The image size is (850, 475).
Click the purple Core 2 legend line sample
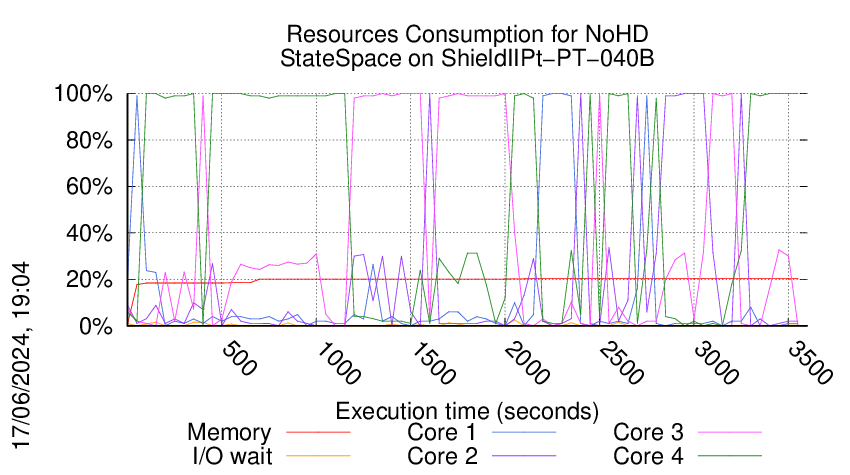pyautogui.click(x=524, y=456)
